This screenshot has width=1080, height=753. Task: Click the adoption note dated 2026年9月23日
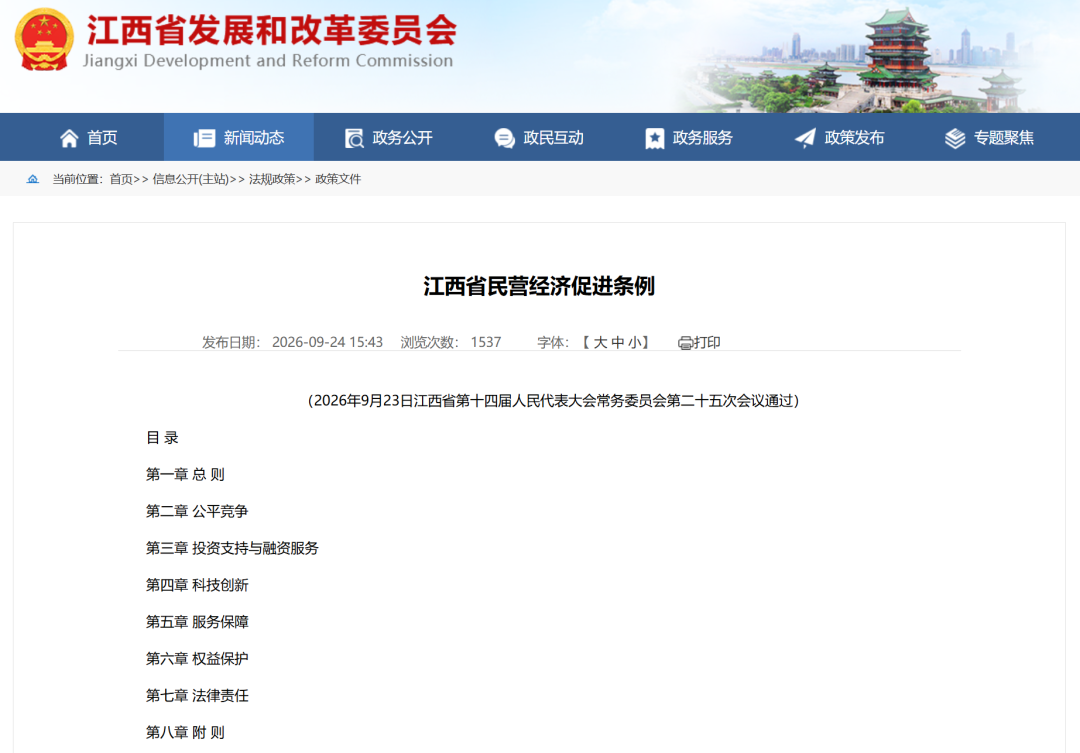pyautogui.click(x=553, y=401)
